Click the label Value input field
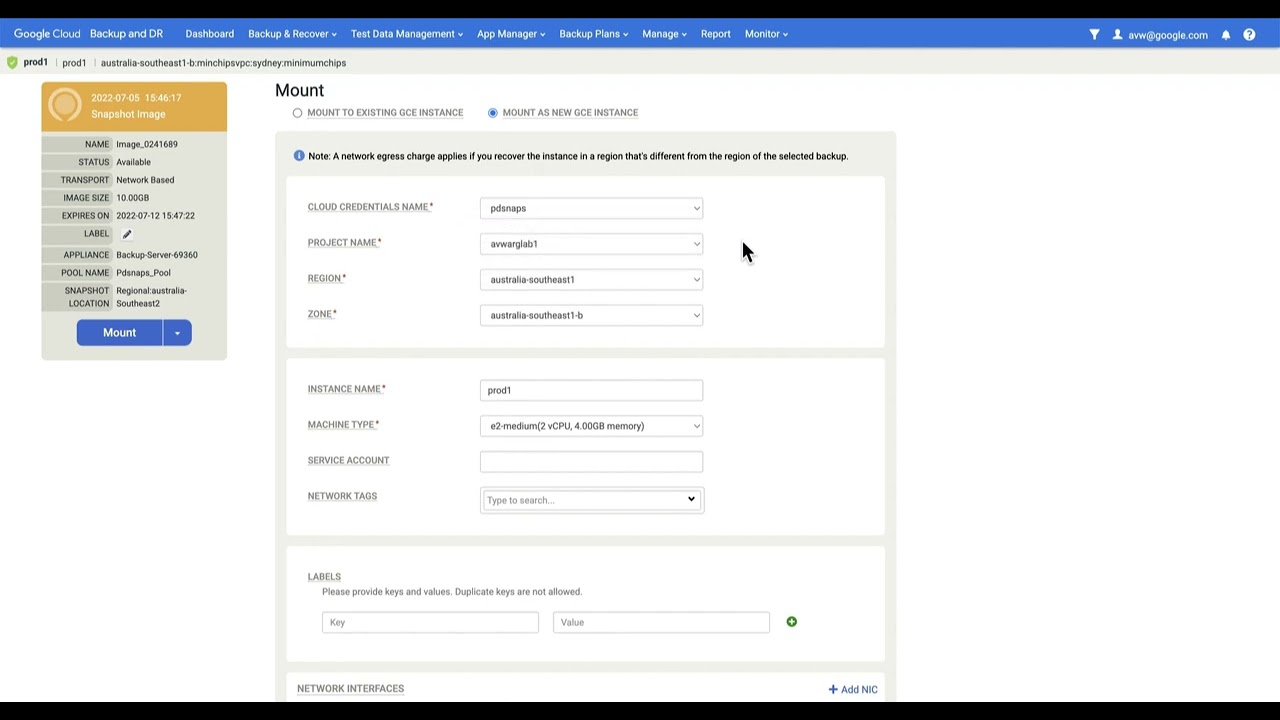This screenshot has height=720, width=1280. point(661,622)
